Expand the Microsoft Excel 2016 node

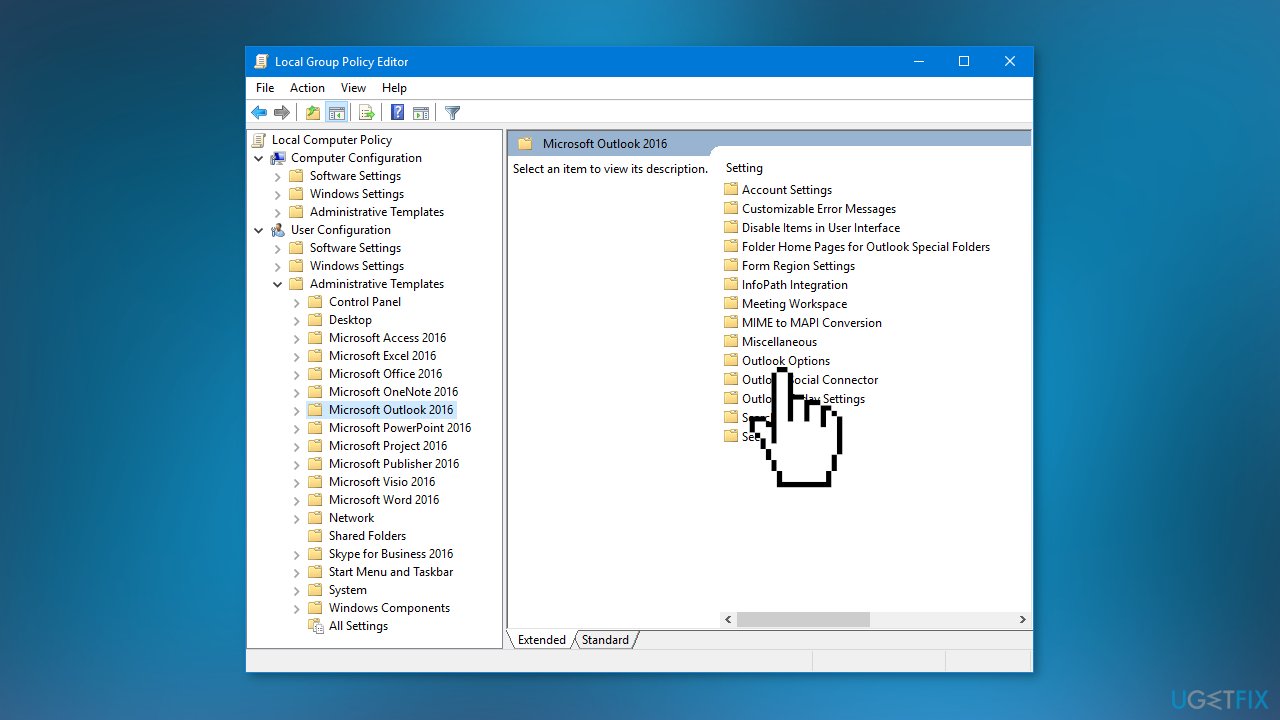pyautogui.click(x=297, y=356)
